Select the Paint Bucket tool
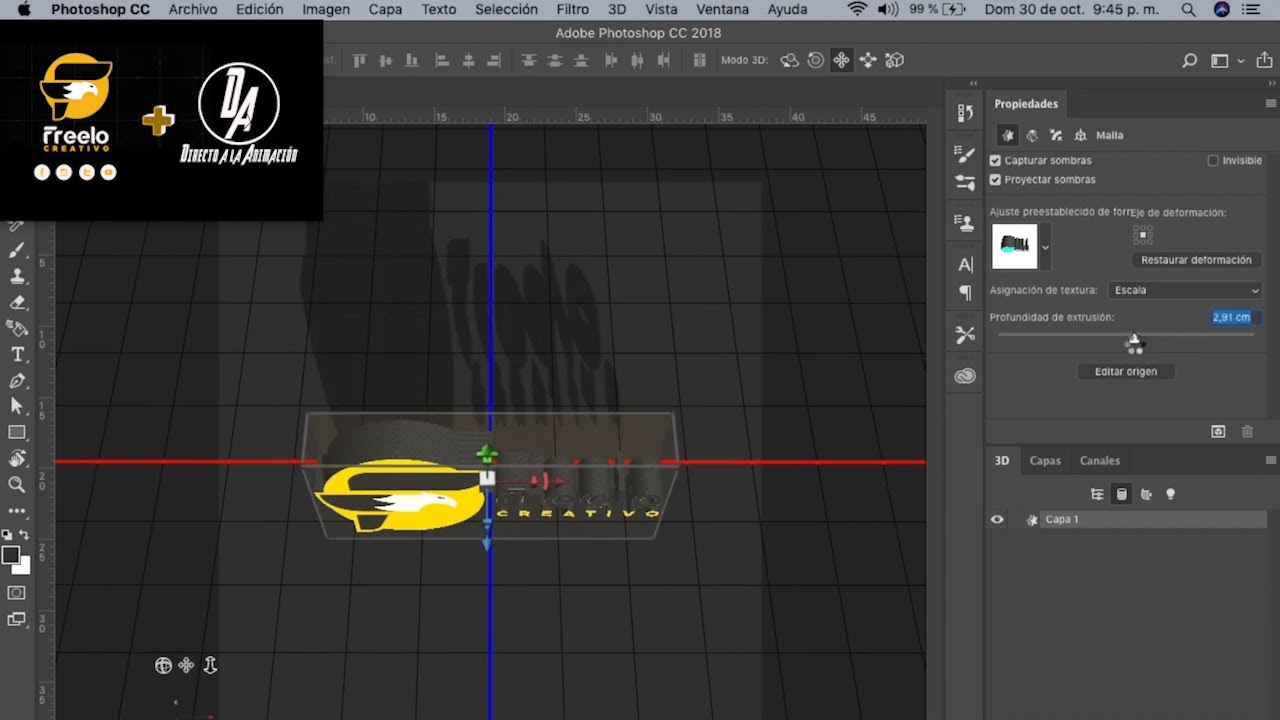 pos(17,328)
